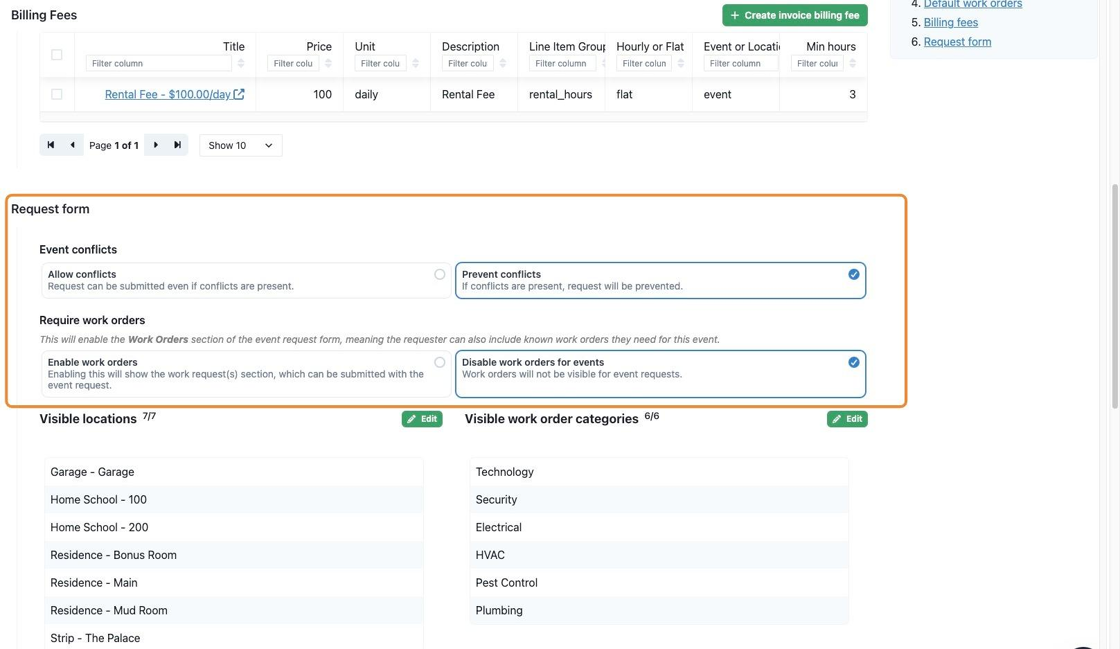Go to last page icon
Screen dimensions: 1120x649
177,145
